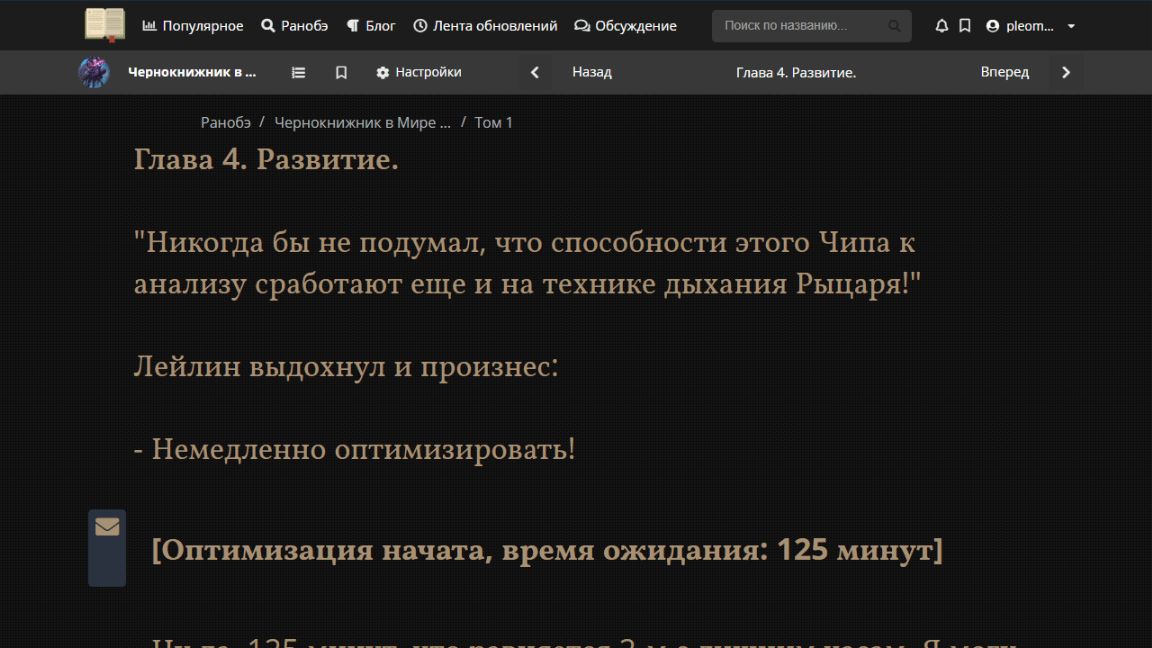Follow the Том 1 breadcrumb link
1152x648 pixels.
493,123
